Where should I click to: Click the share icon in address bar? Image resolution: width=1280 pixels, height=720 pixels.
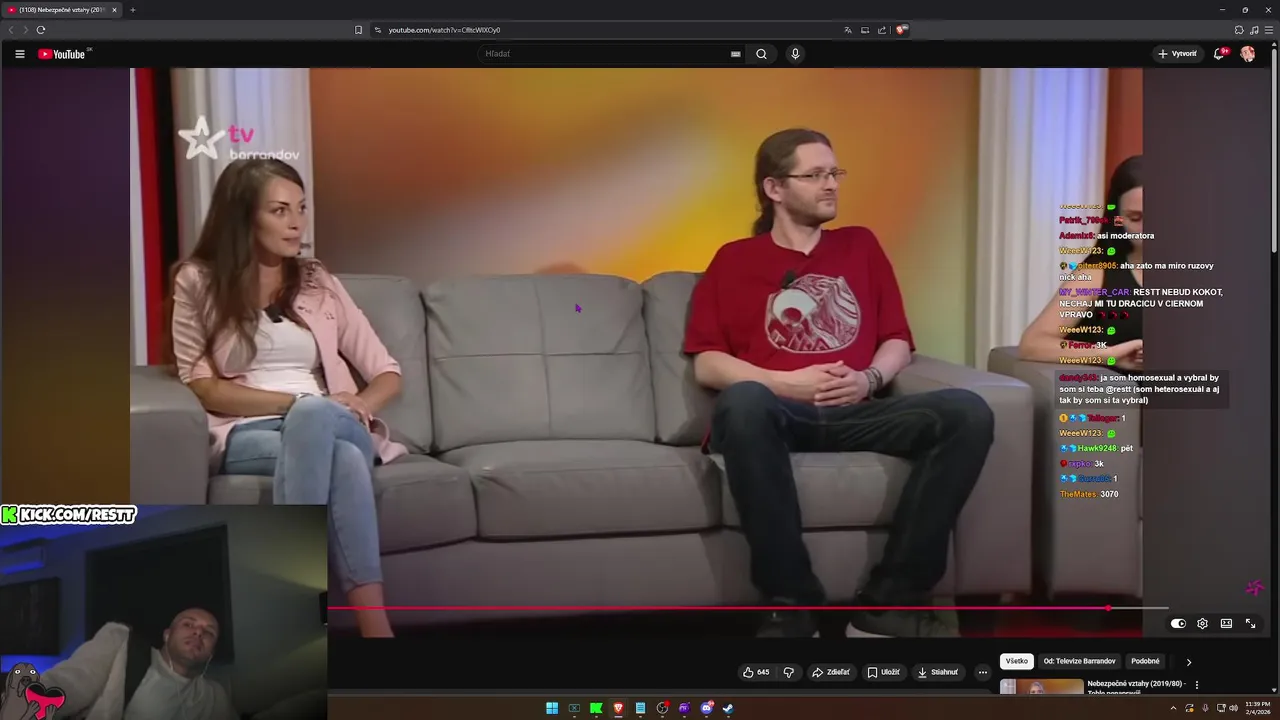(x=882, y=30)
